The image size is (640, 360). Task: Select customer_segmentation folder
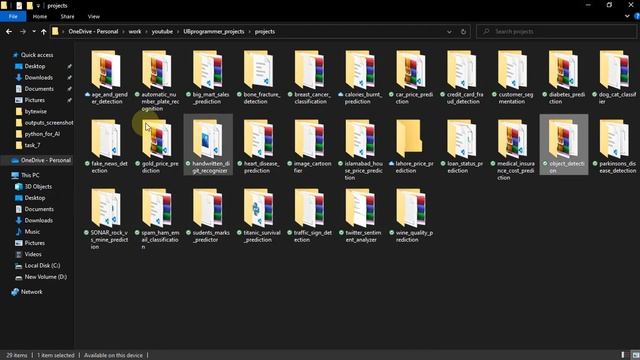coord(513,77)
